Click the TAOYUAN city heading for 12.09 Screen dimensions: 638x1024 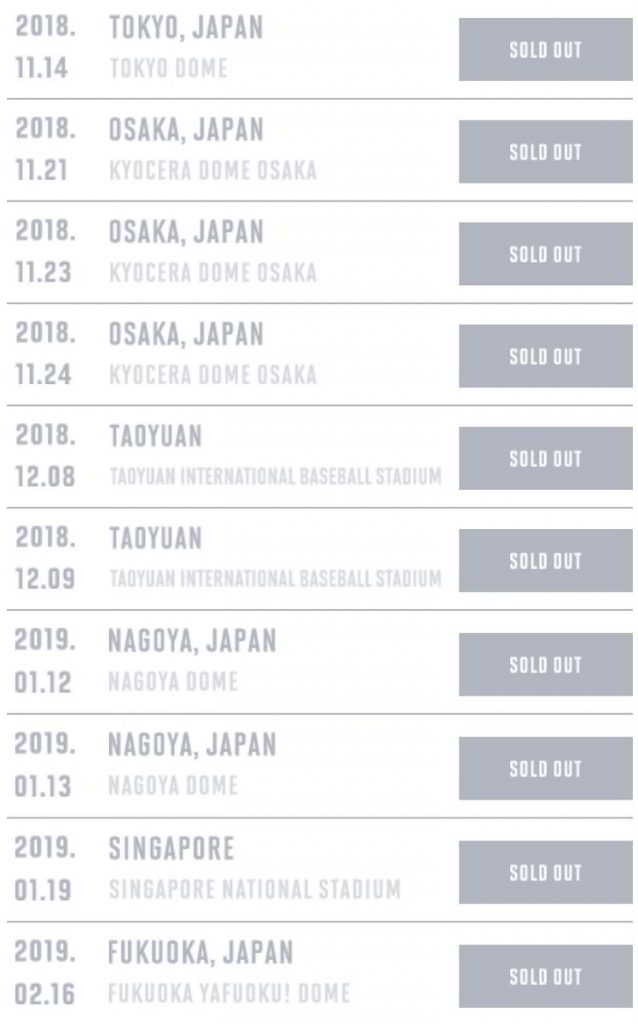(x=155, y=539)
